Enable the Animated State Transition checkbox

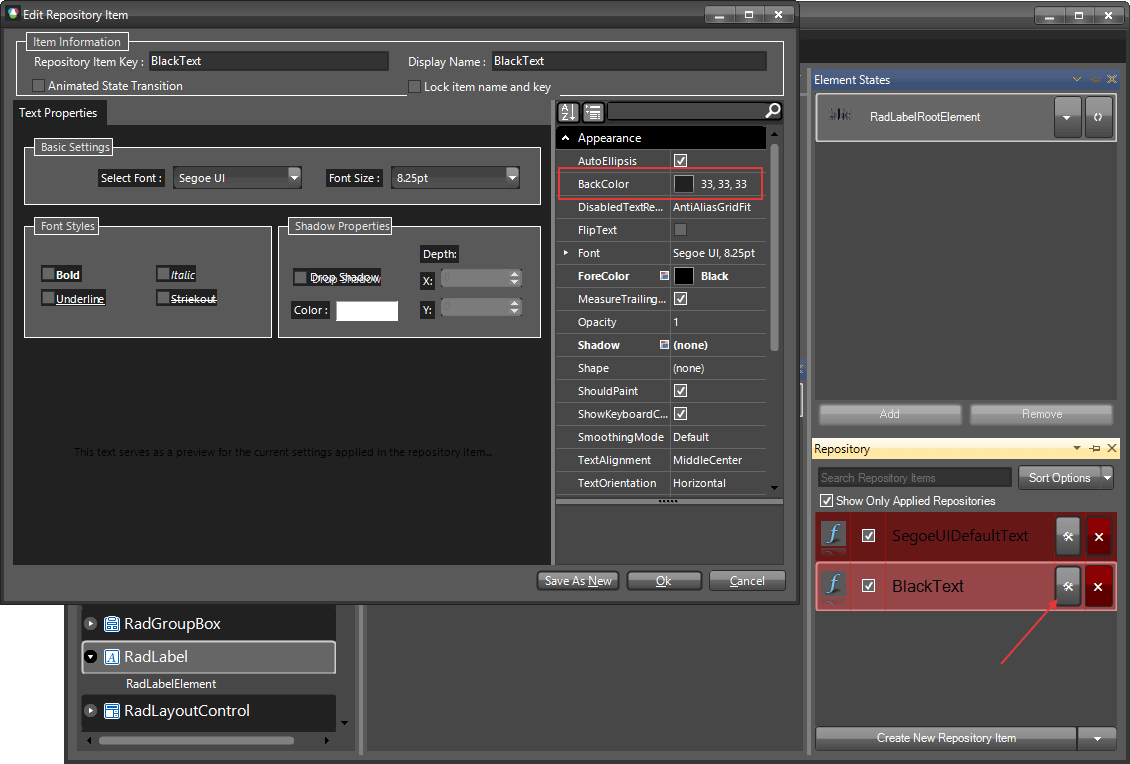click(37, 86)
